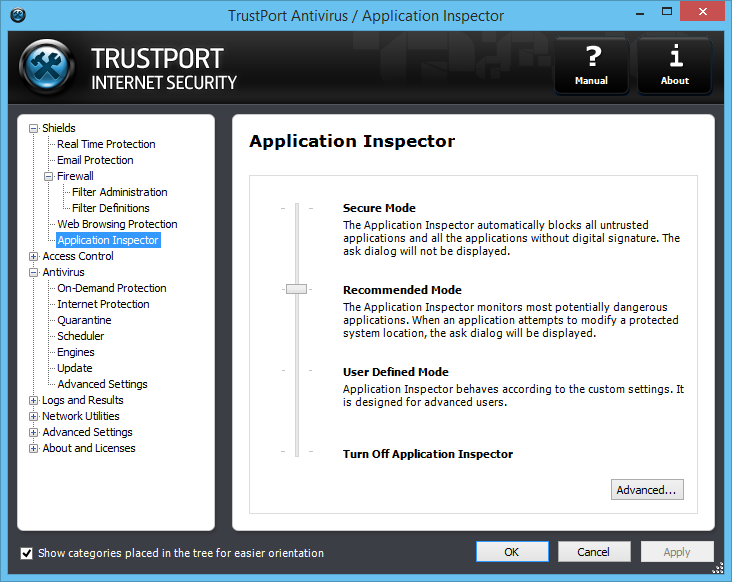
Task: Open Filter Administration under Firewall
Action: coord(120,192)
